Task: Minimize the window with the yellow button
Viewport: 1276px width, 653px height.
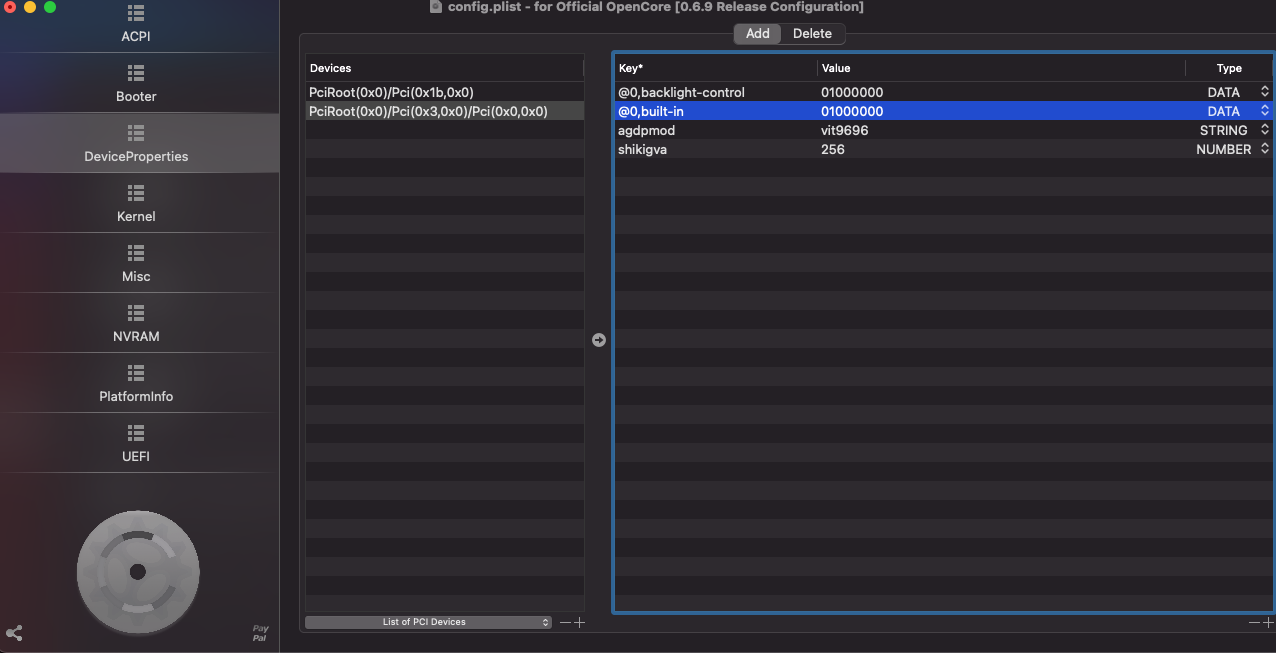Action: pyautogui.click(x=30, y=7)
